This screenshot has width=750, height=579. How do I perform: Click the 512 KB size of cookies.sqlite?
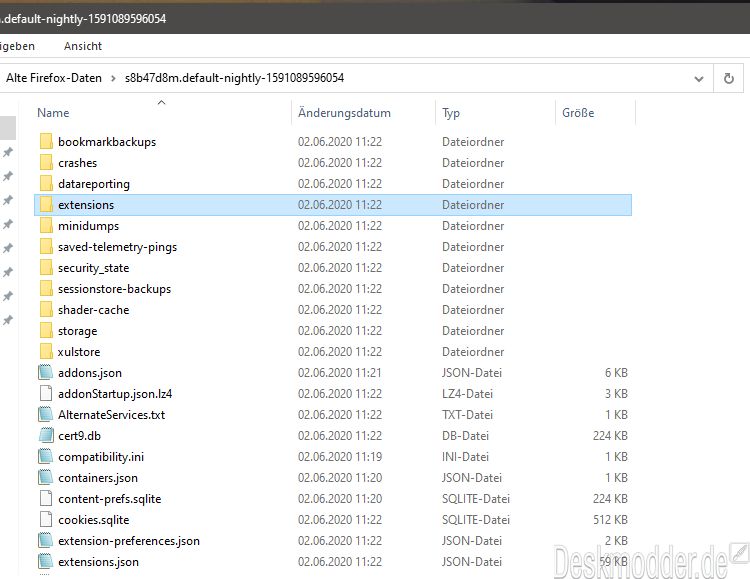click(x=610, y=520)
